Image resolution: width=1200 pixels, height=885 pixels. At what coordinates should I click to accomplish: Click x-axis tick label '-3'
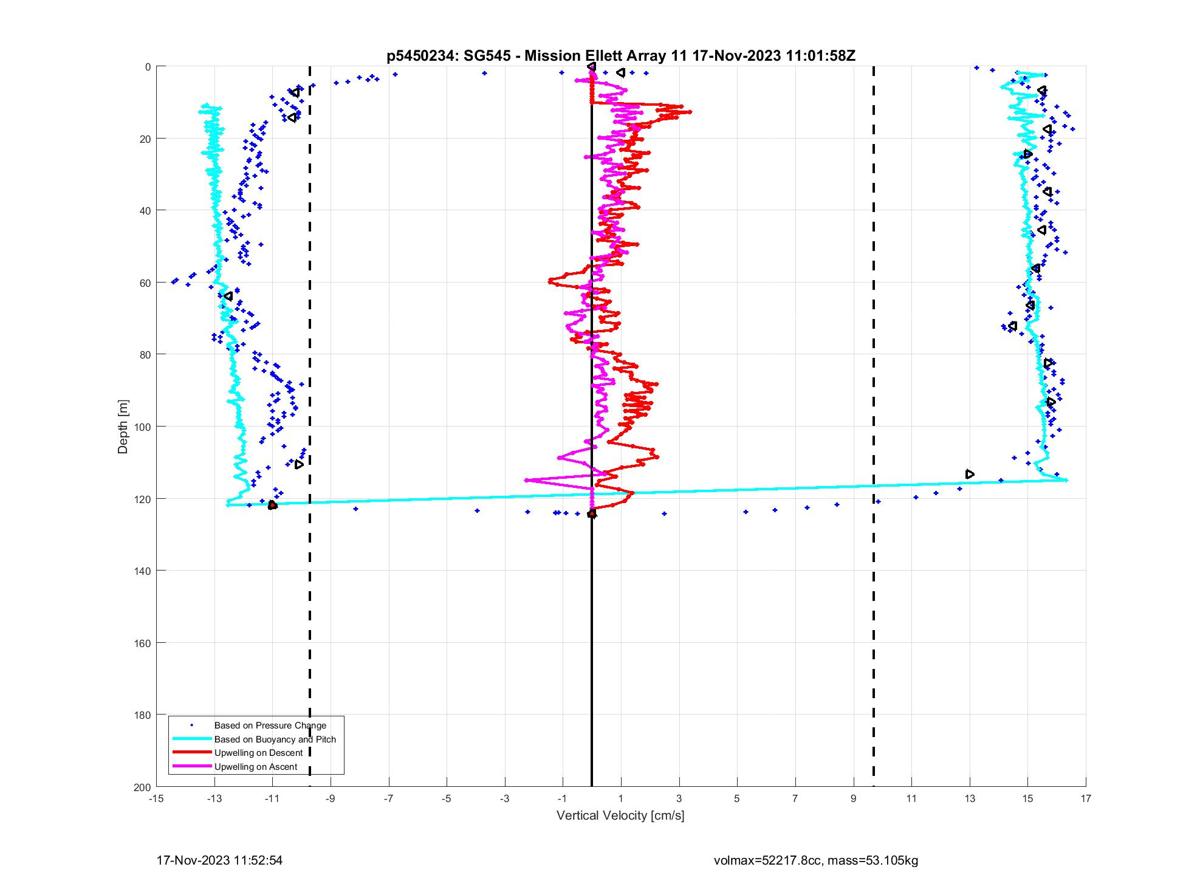pyautogui.click(x=505, y=799)
